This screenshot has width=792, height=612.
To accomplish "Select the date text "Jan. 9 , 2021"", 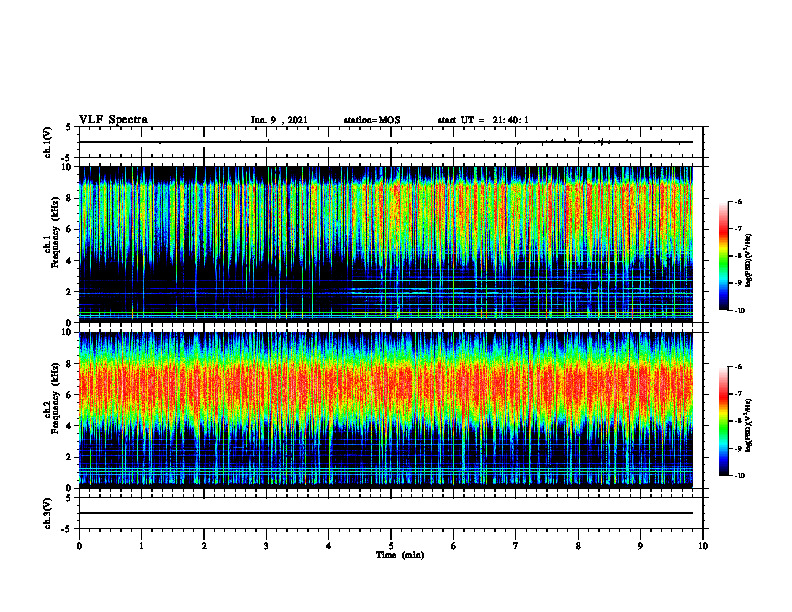I will click(x=279, y=120).
